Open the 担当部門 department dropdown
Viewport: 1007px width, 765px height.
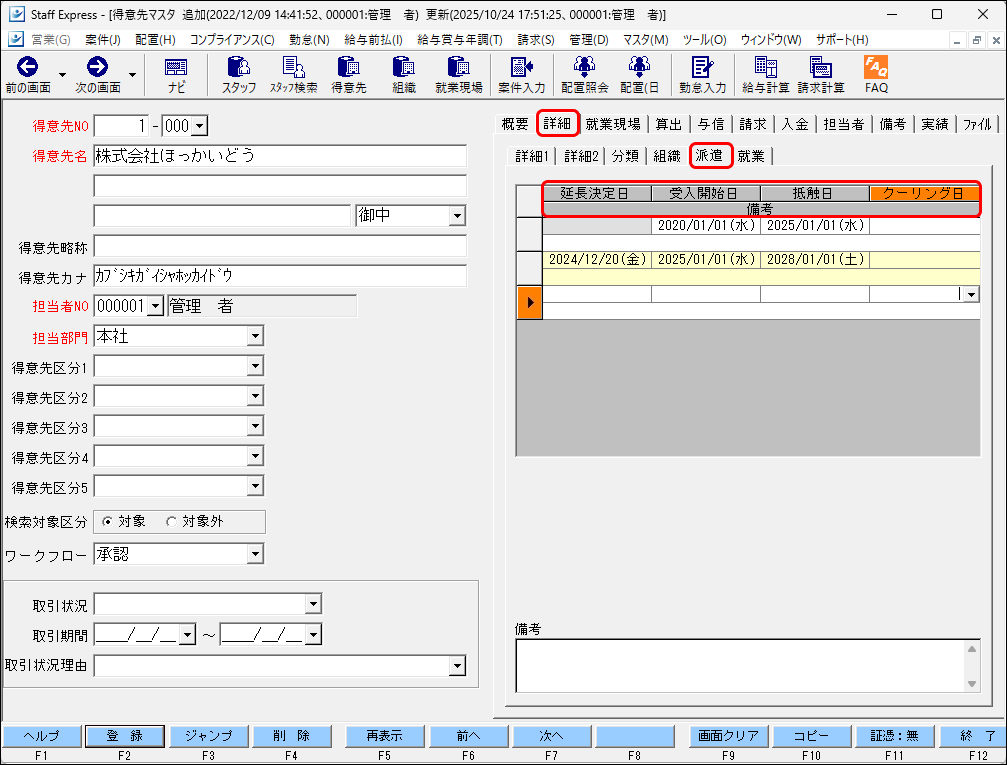[x=255, y=335]
